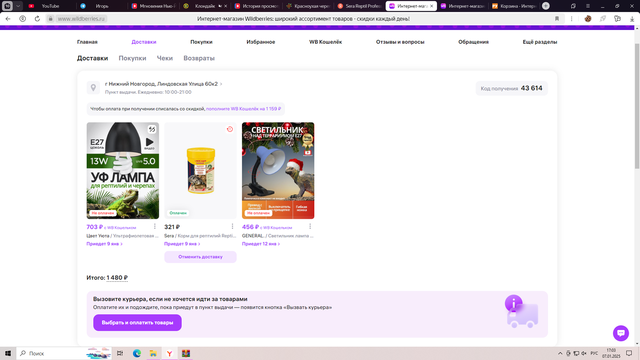The image size is (640, 360).
Task: Click the Yandex Browser taskbar icon
Action: [x=169, y=353]
